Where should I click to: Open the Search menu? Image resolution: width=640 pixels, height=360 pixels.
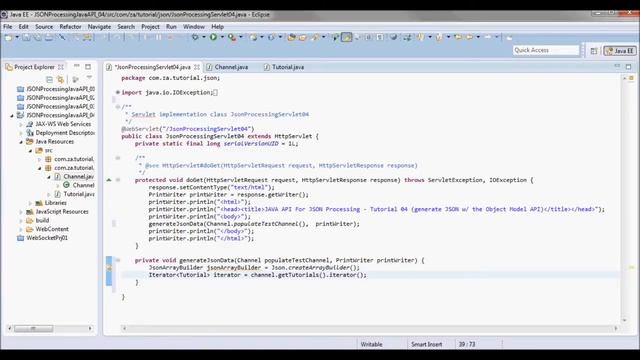pyautogui.click(x=126, y=27)
